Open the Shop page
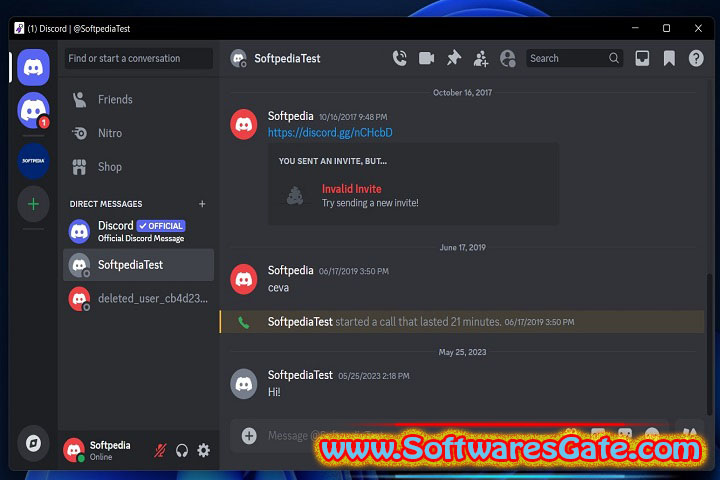This screenshot has height=480, width=720. point(138,167)
